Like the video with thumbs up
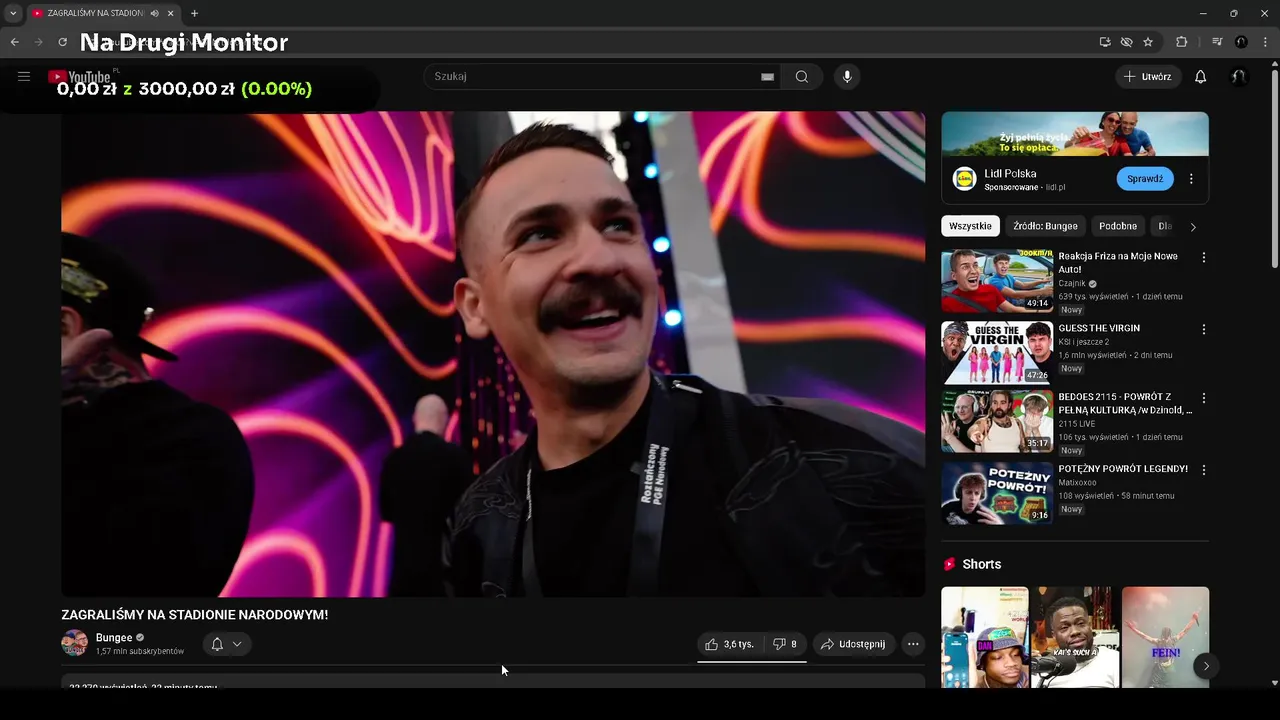 pyautogui.click(x=729, y=644)
